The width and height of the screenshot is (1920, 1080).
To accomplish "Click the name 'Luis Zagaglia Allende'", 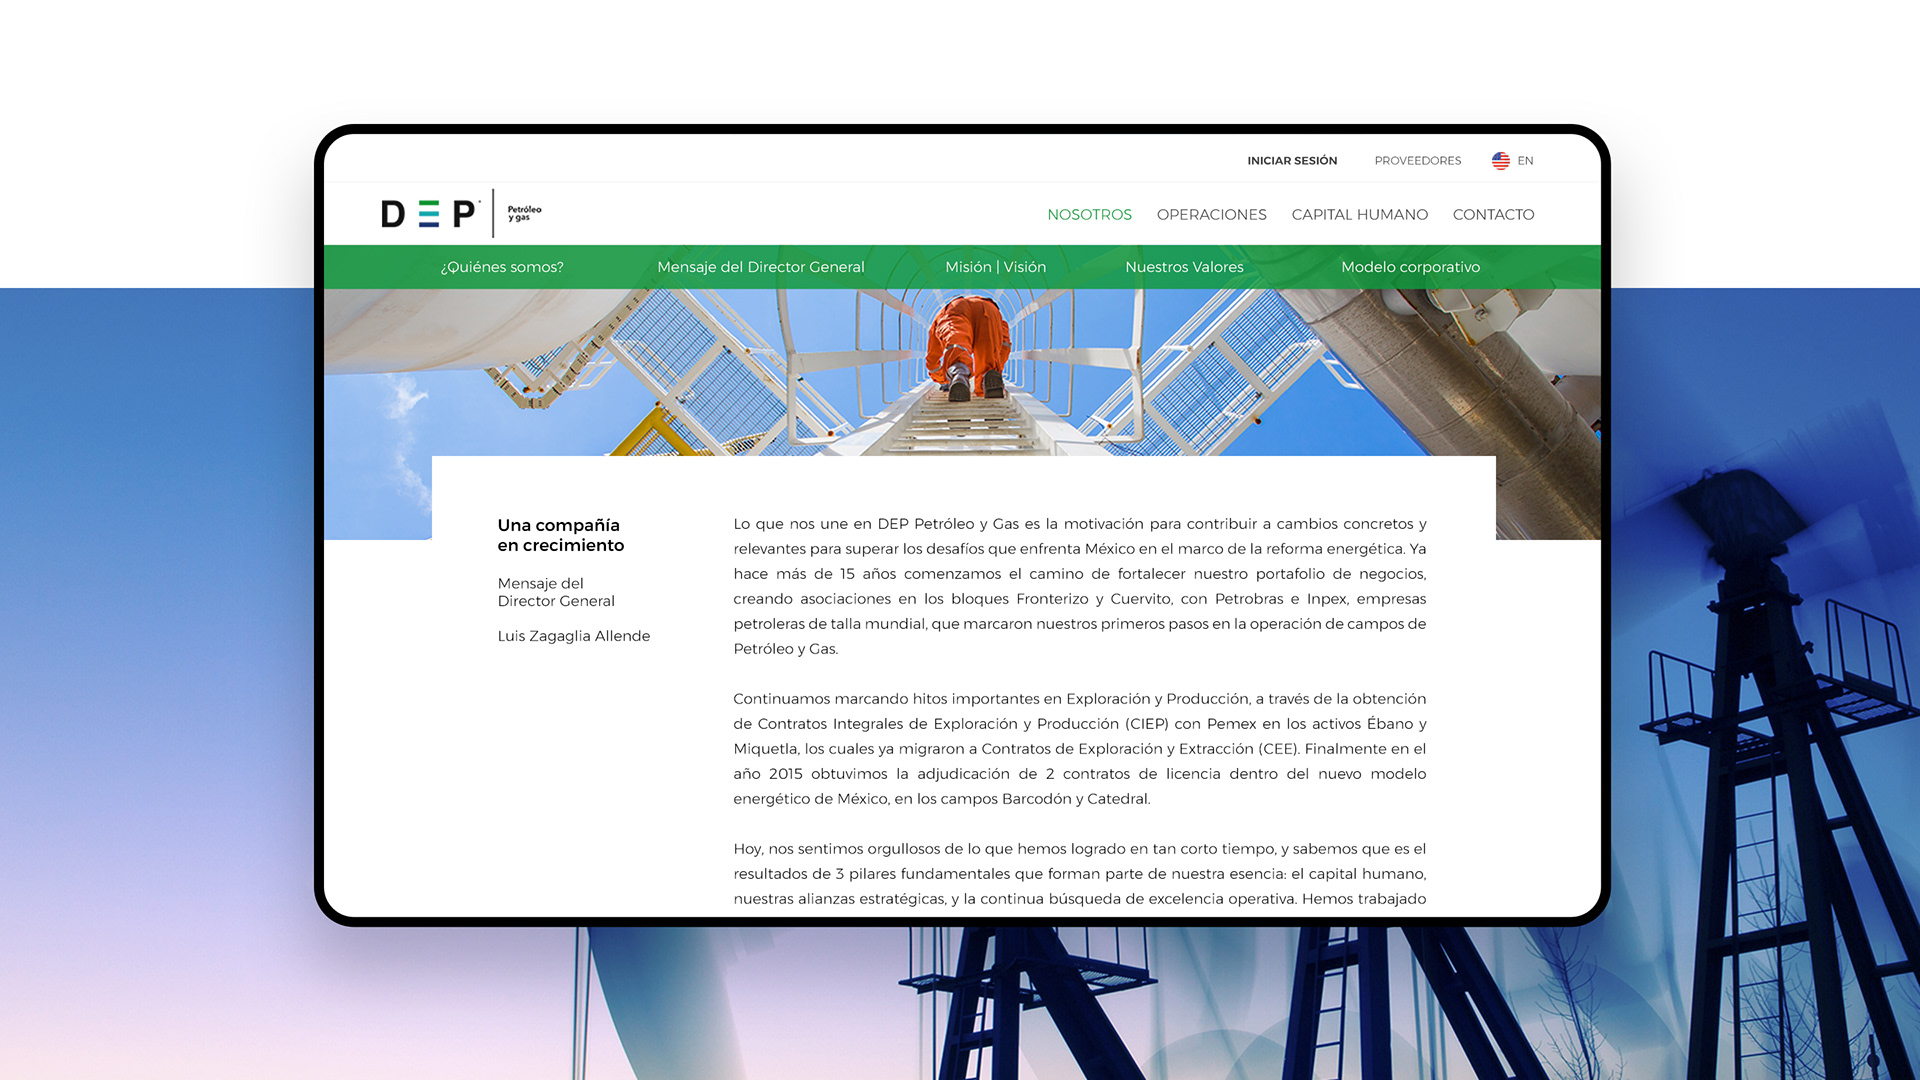I will tap(574, 636).
